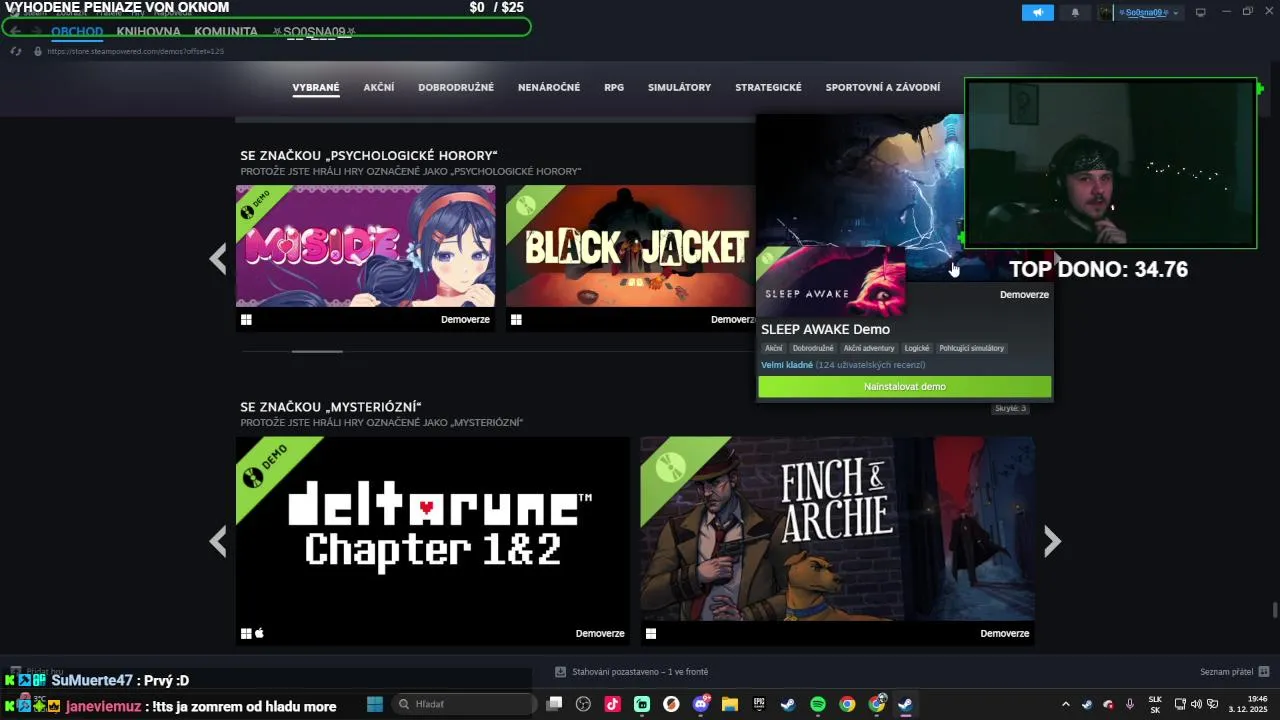Expand the system tray hidden icons chevron
The height and width of the screenshot is (720, 1280).
click(x=1065, y=704)
